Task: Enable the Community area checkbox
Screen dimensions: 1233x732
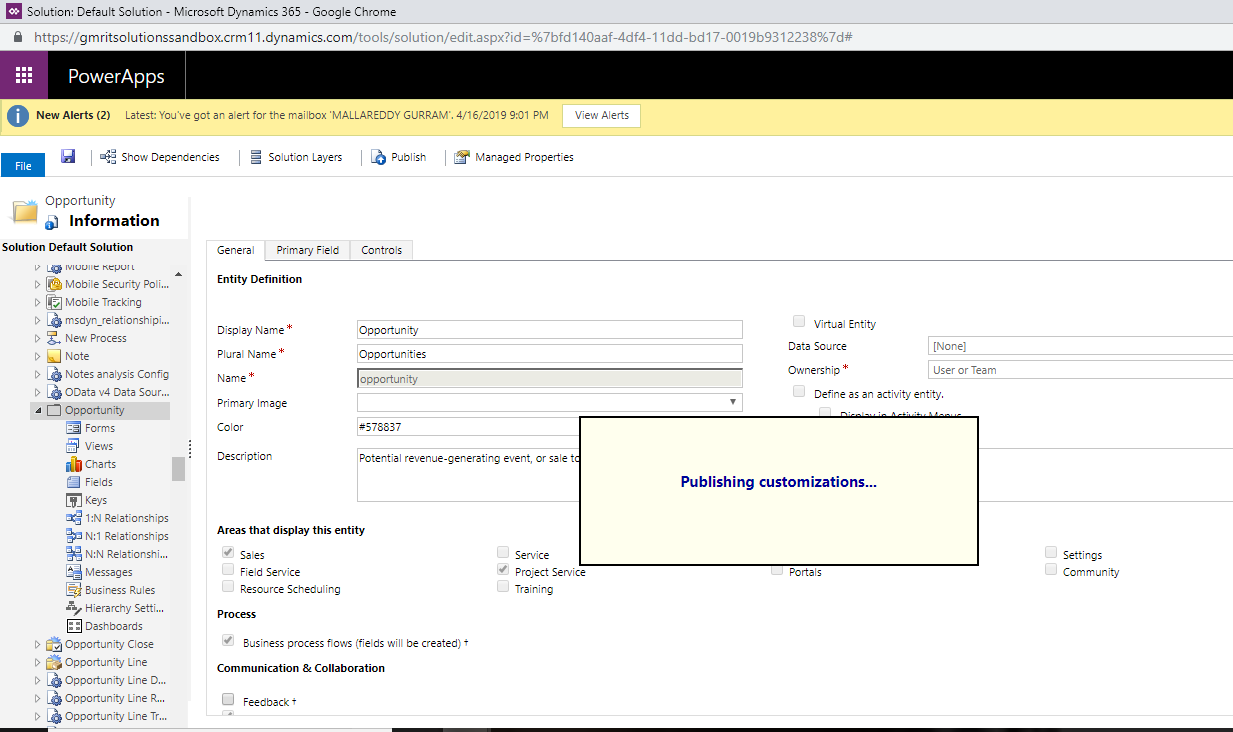Action: tap(1051, 569)
